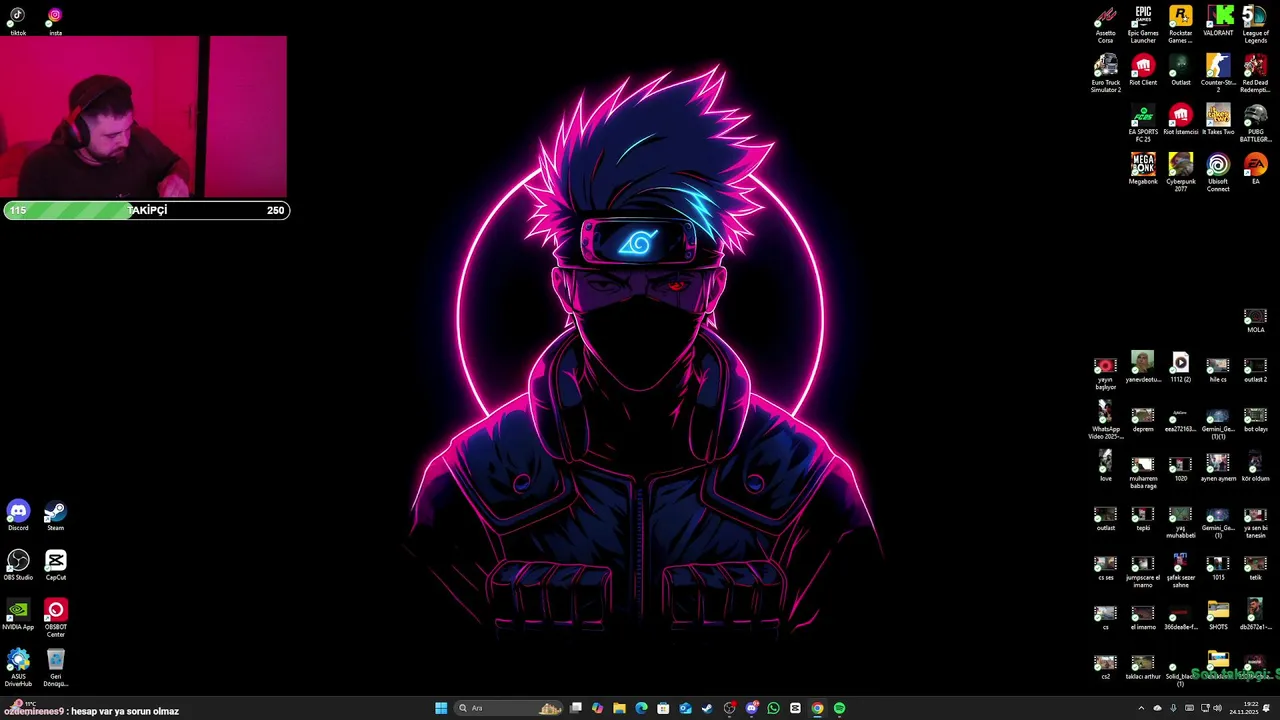This screenshot has width=1280, height=720.
Task: Open the Ubisoft Connect icon
Action: pyautogui.click(x=1218, y=173)
